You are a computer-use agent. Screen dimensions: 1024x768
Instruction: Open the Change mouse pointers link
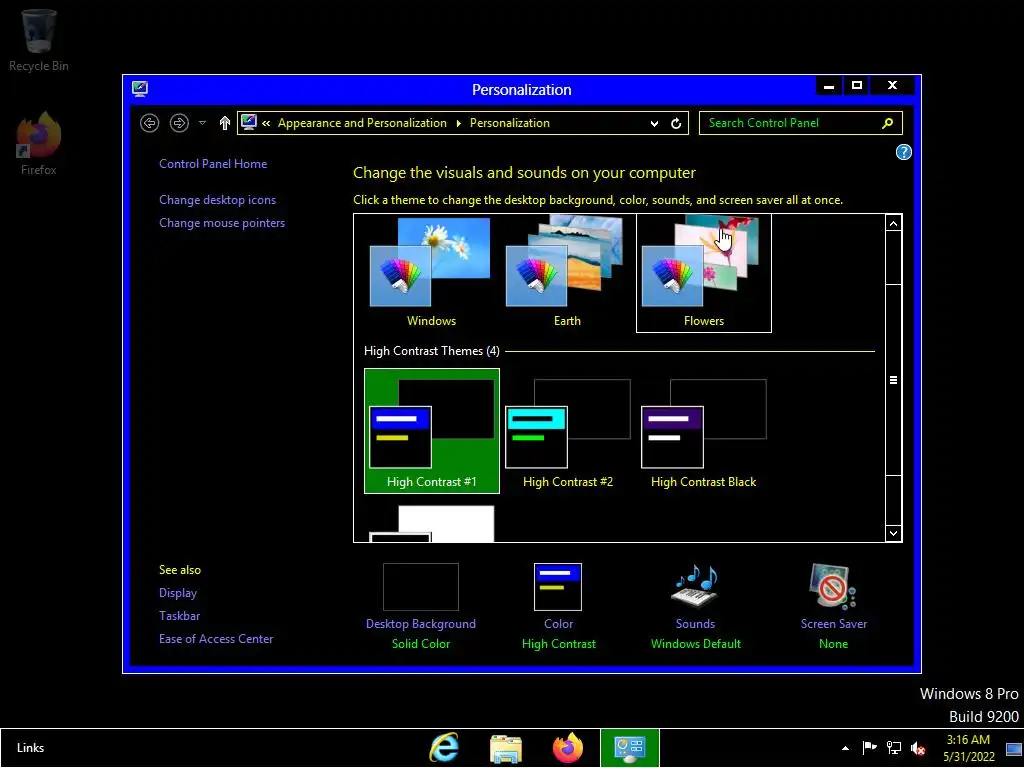(x=222, y=223)
